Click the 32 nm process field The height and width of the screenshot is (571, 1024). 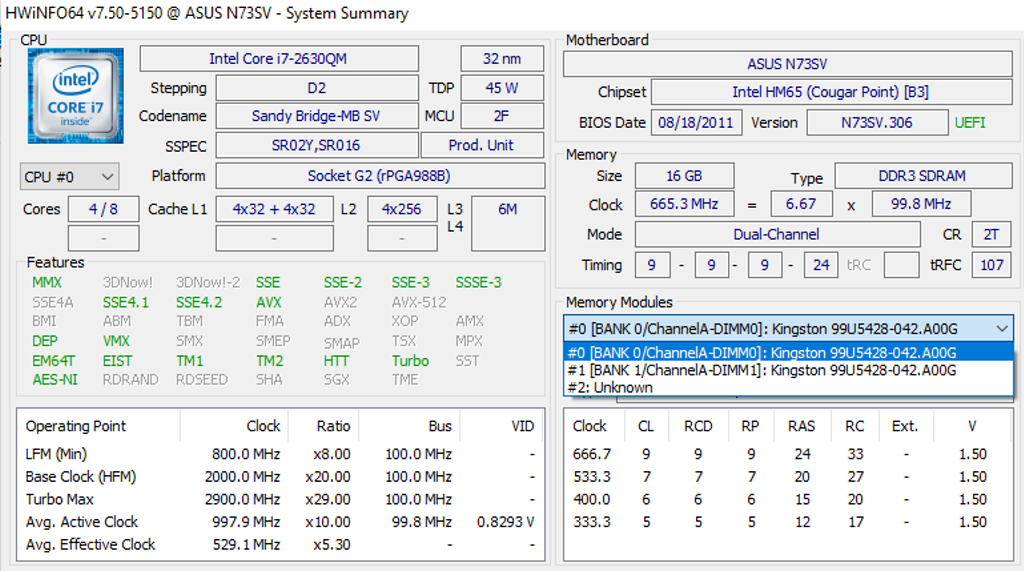tap(502, 59)
